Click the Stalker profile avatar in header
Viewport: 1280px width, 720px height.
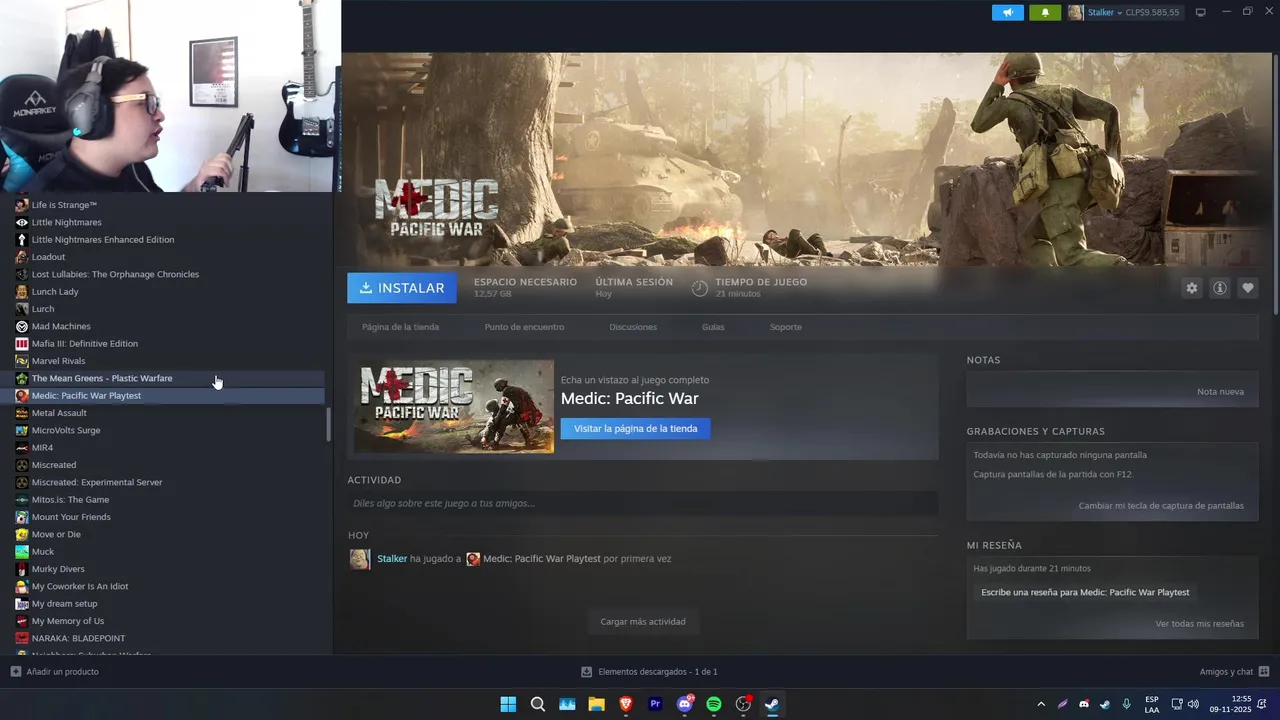(1076, 13)
